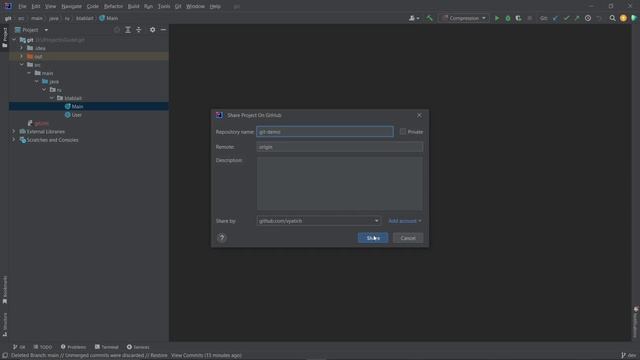Open the Navigate menu
The height and width of the screenshot is (360, 640).
(x=71, y=7)
